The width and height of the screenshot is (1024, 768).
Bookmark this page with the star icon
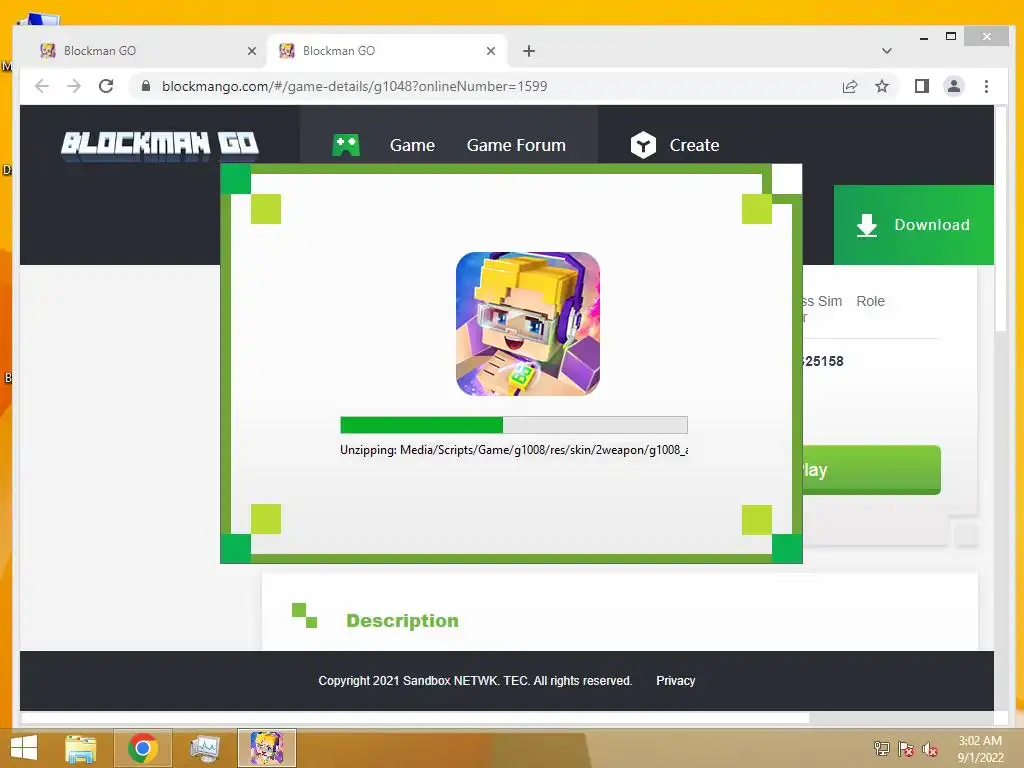(x=882, y=86)
